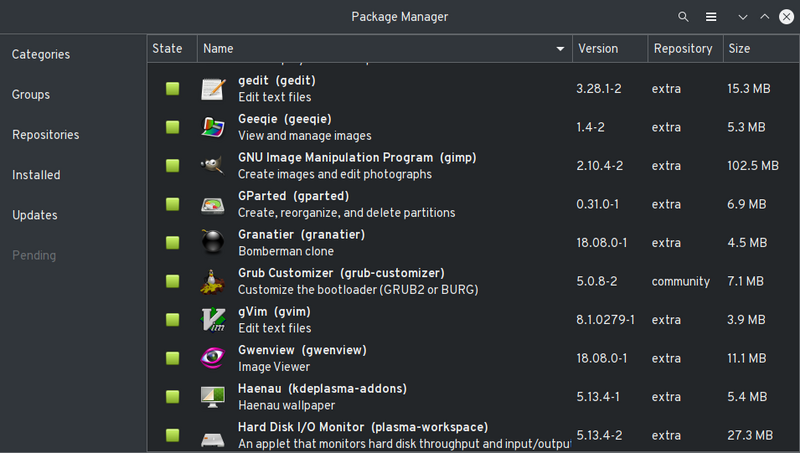The image size is (800, 453).
Task: Click the 15.3 MB size cell
Action: coord(748,89)
